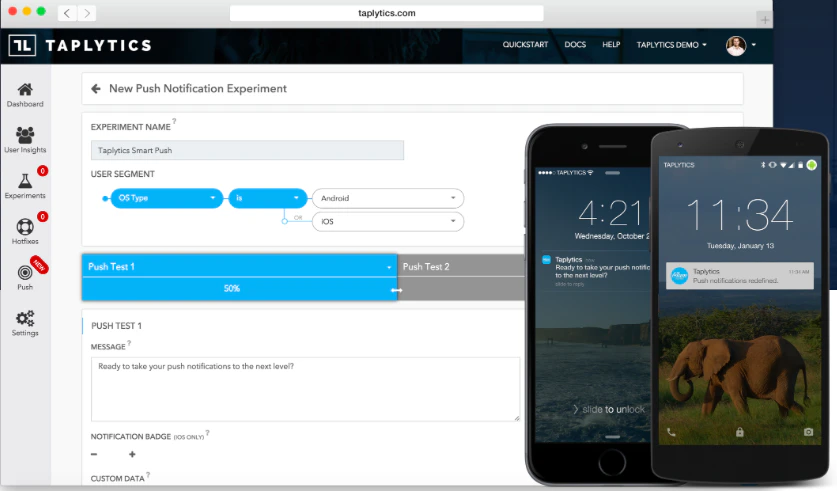The width and height of the screenshot is (837, 491).
Task: Open User Insights in the sidebar
Action: 25,140
